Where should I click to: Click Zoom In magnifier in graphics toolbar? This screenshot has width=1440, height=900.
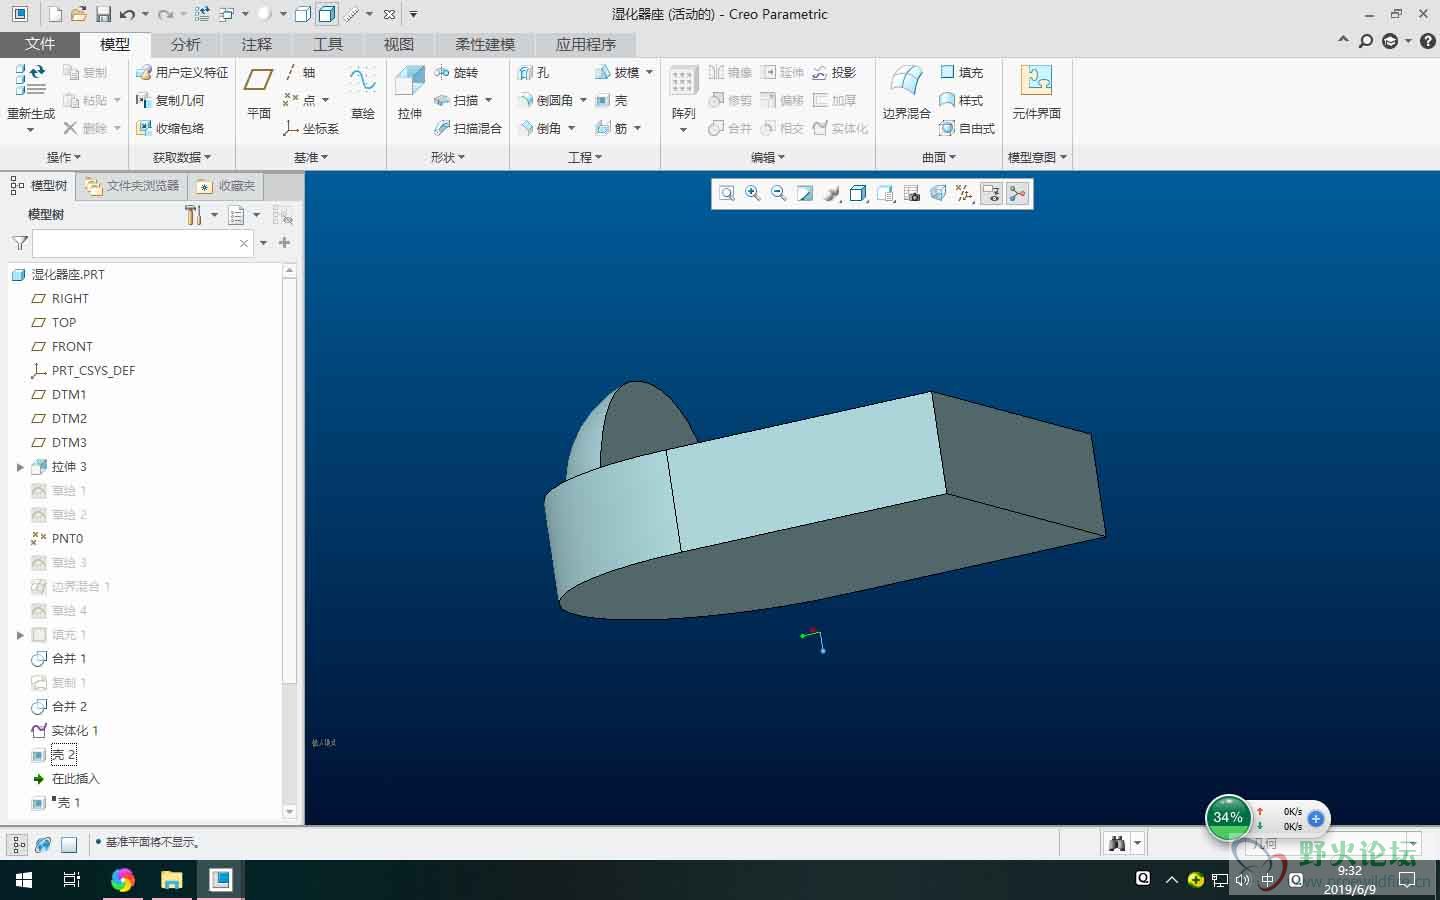(x=753, y=194)
